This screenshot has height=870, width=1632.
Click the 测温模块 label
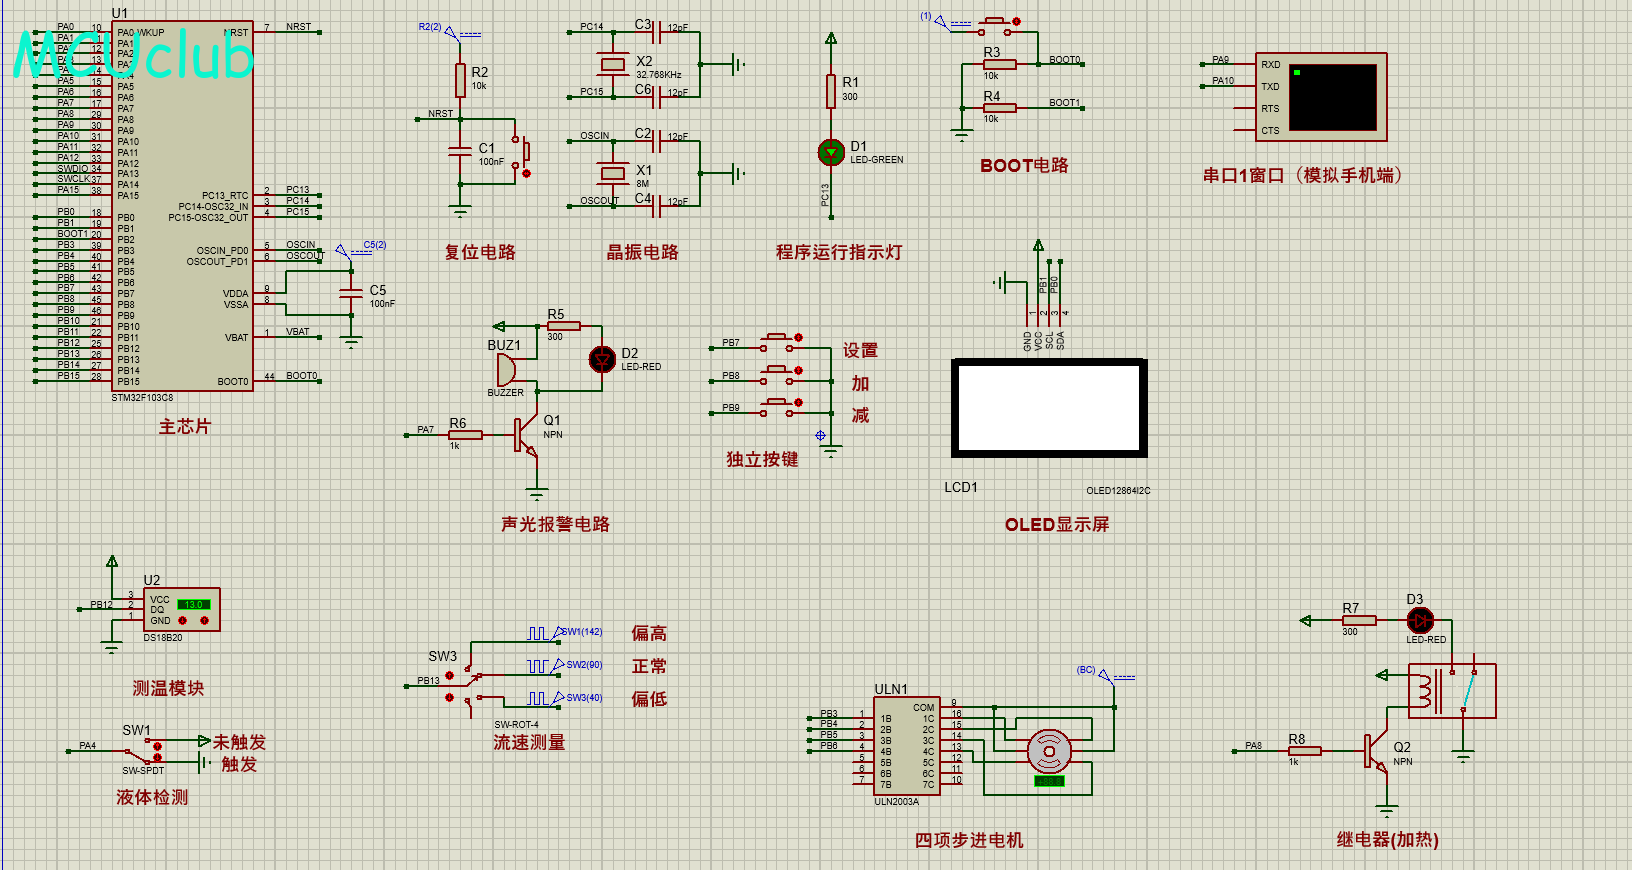(168, 688)
